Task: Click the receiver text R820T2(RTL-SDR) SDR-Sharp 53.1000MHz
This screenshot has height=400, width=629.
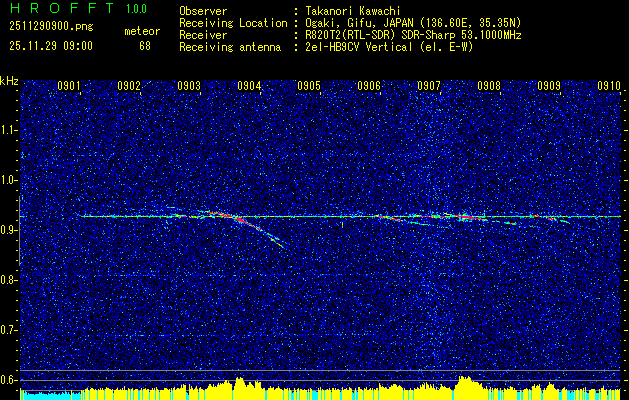Action: [413, 35]
